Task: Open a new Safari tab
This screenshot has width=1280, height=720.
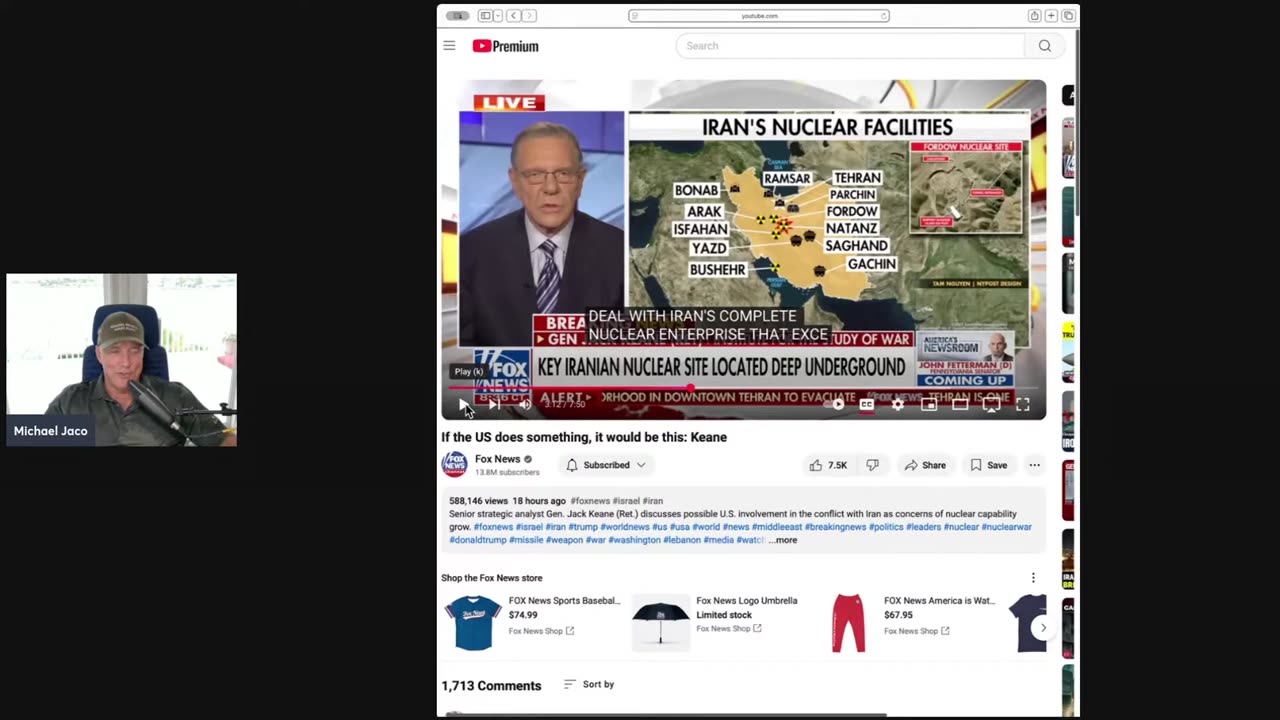Action: tap(1051, 16)
